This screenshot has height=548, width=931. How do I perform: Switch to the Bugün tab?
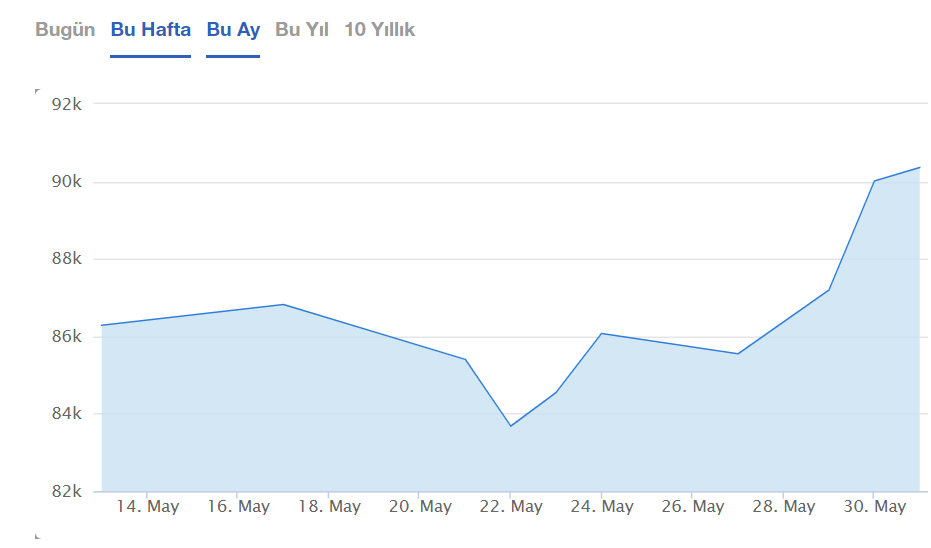65,30
